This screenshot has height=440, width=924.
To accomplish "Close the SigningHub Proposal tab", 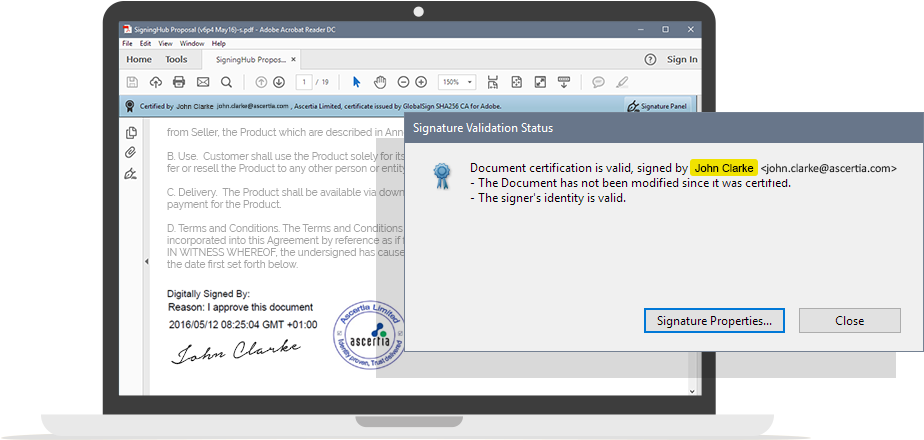I will 293,59.
